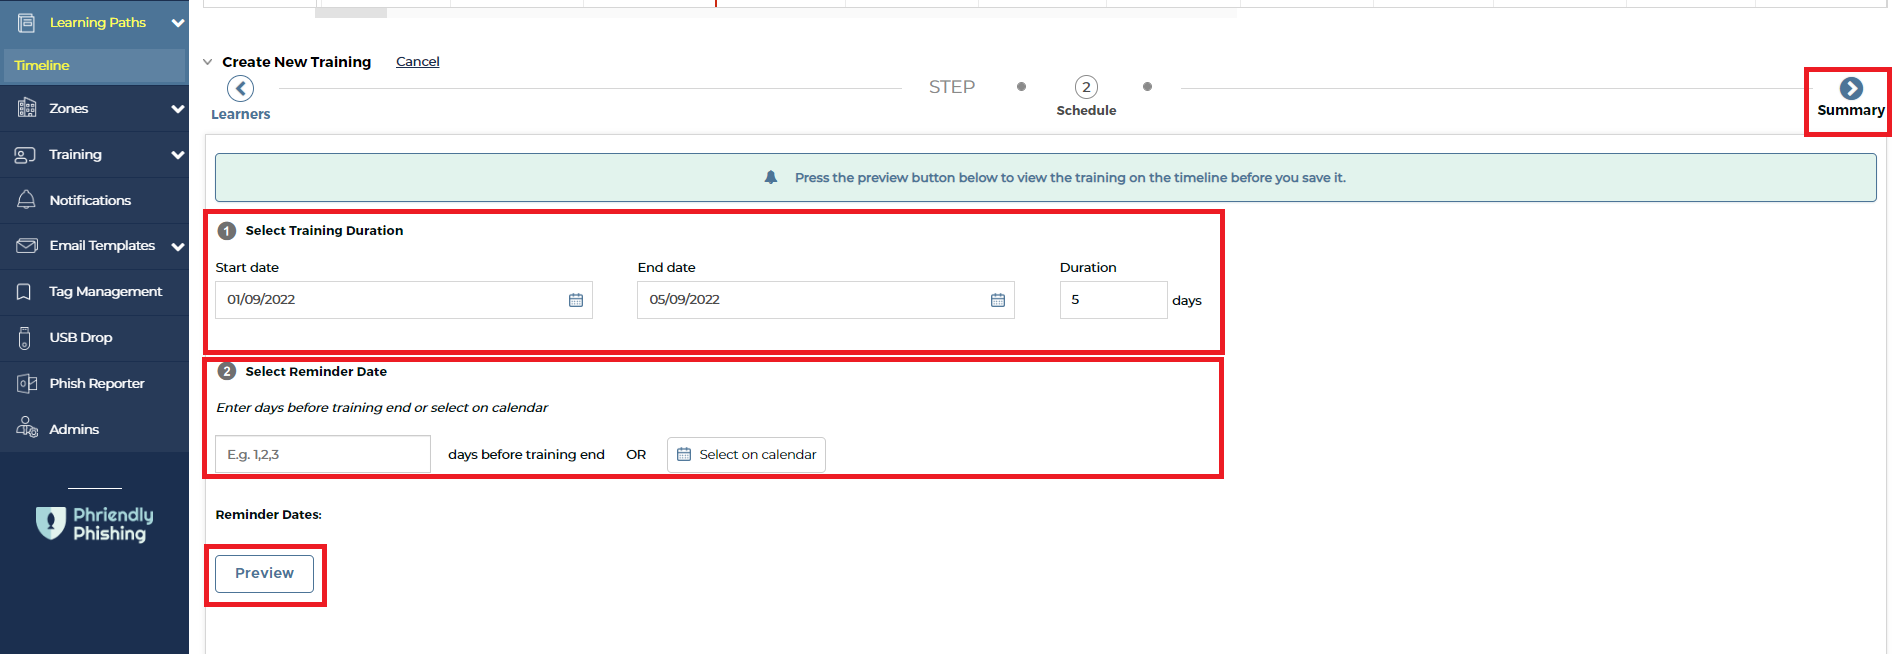Open the Phish Reporter menu item
This screenshot has height=654, width=1894.
(x=94, y=383)
